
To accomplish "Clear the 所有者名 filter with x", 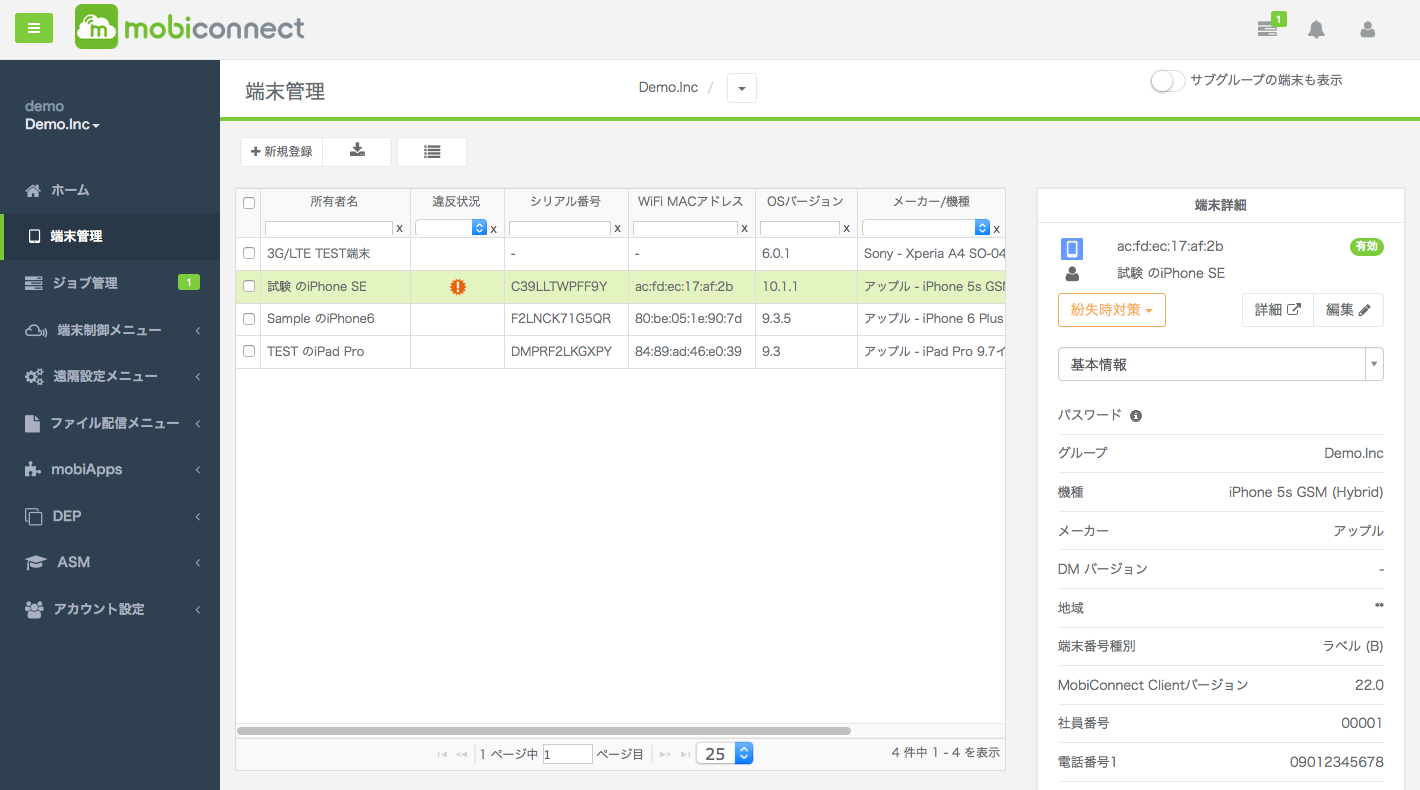I will tap(400, 228).
